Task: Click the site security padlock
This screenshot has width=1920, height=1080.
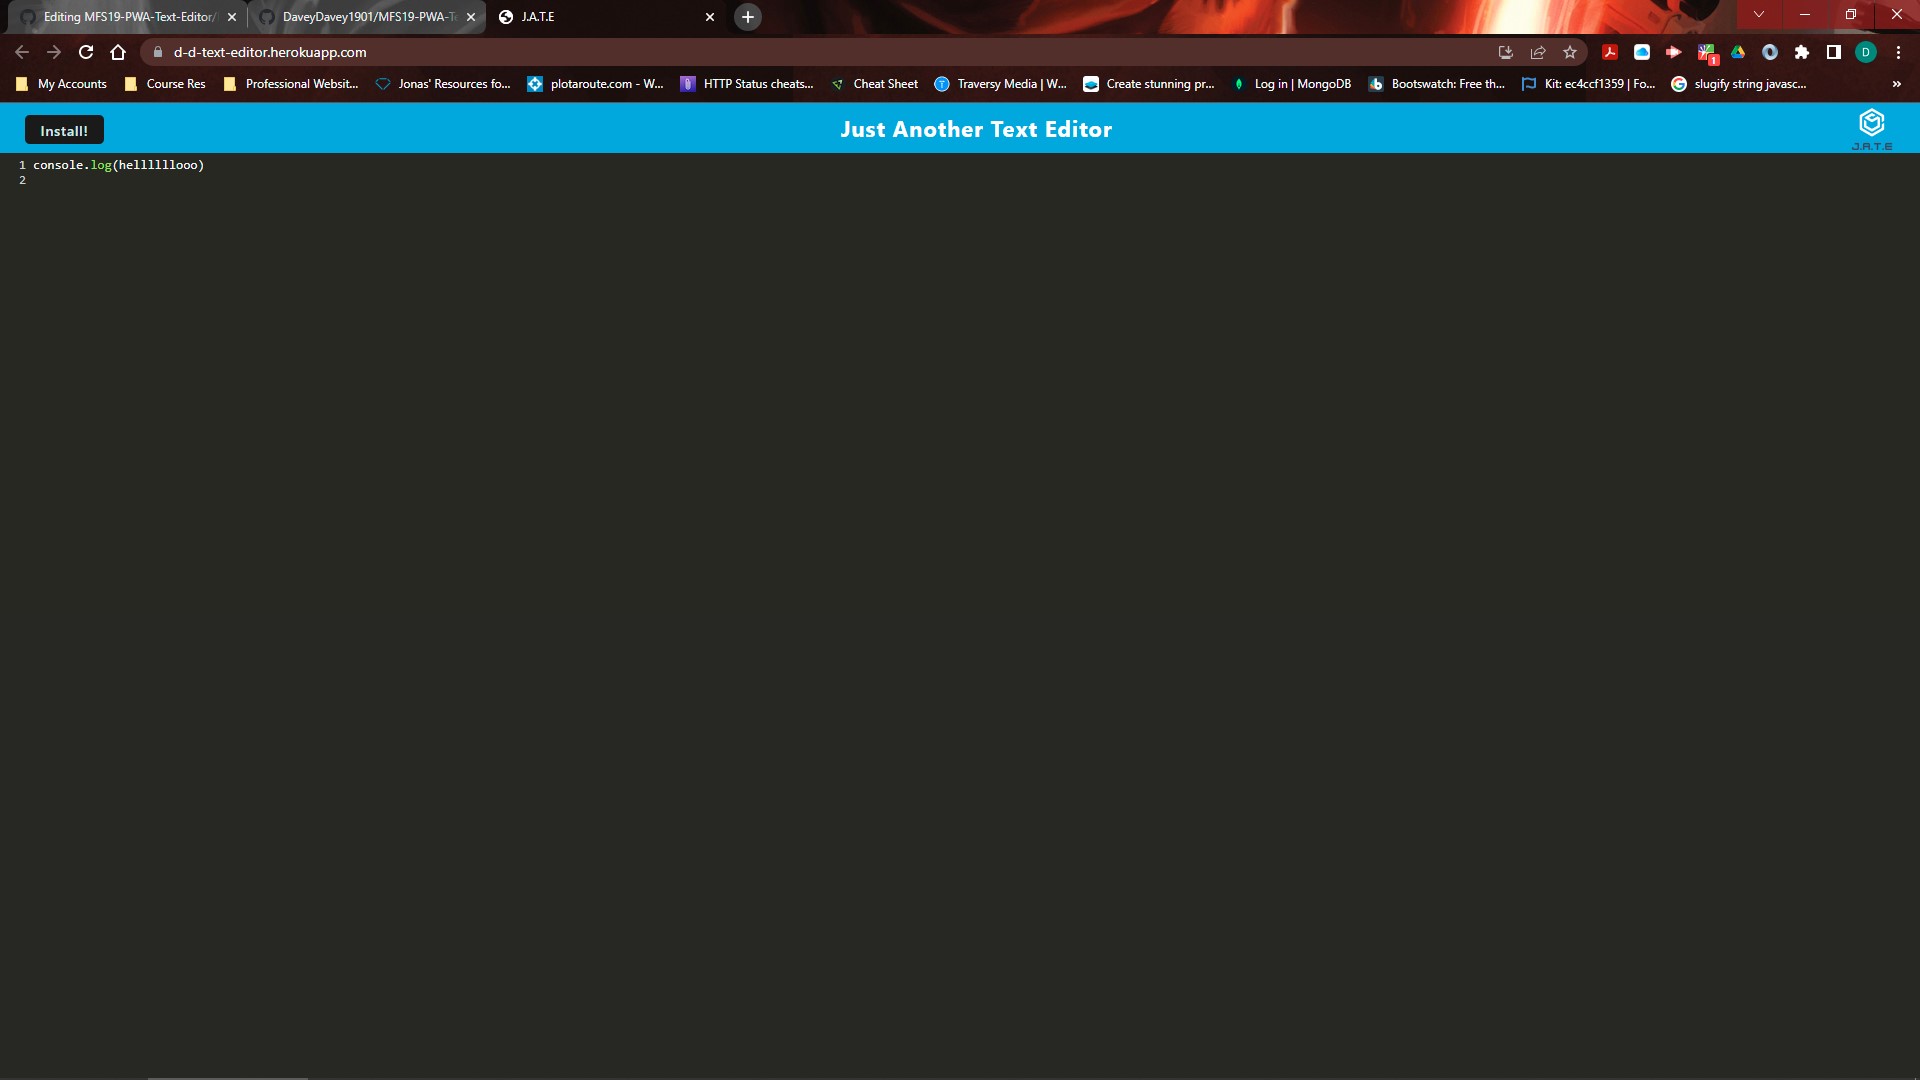Action: pos(157,52)
